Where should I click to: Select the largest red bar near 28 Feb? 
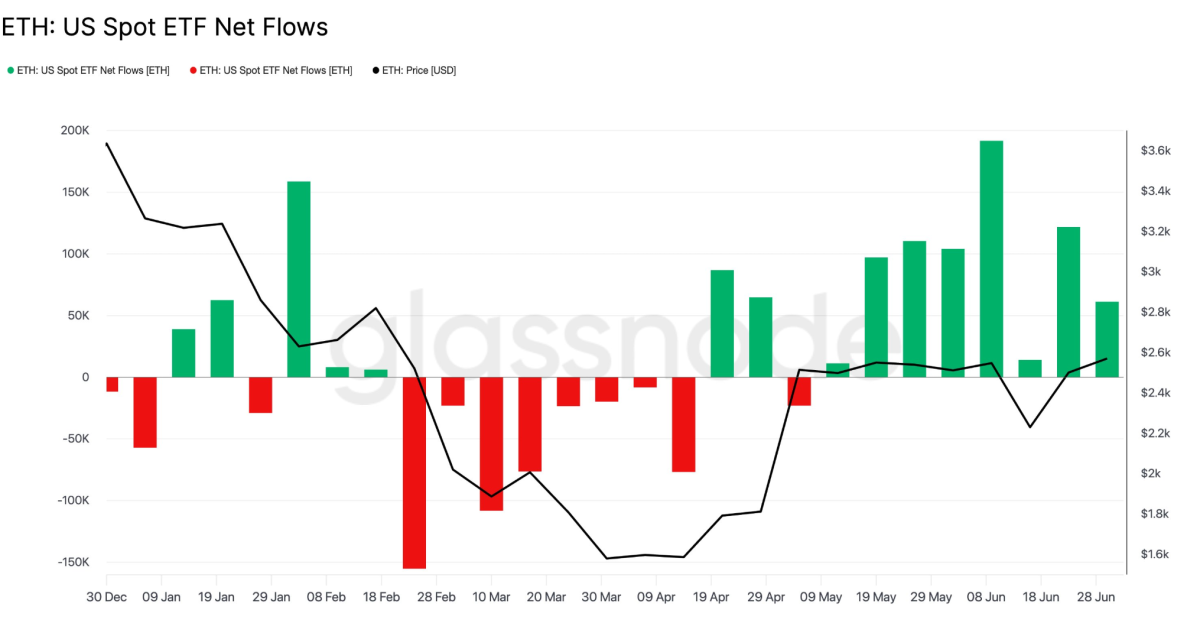pos(414,473)
